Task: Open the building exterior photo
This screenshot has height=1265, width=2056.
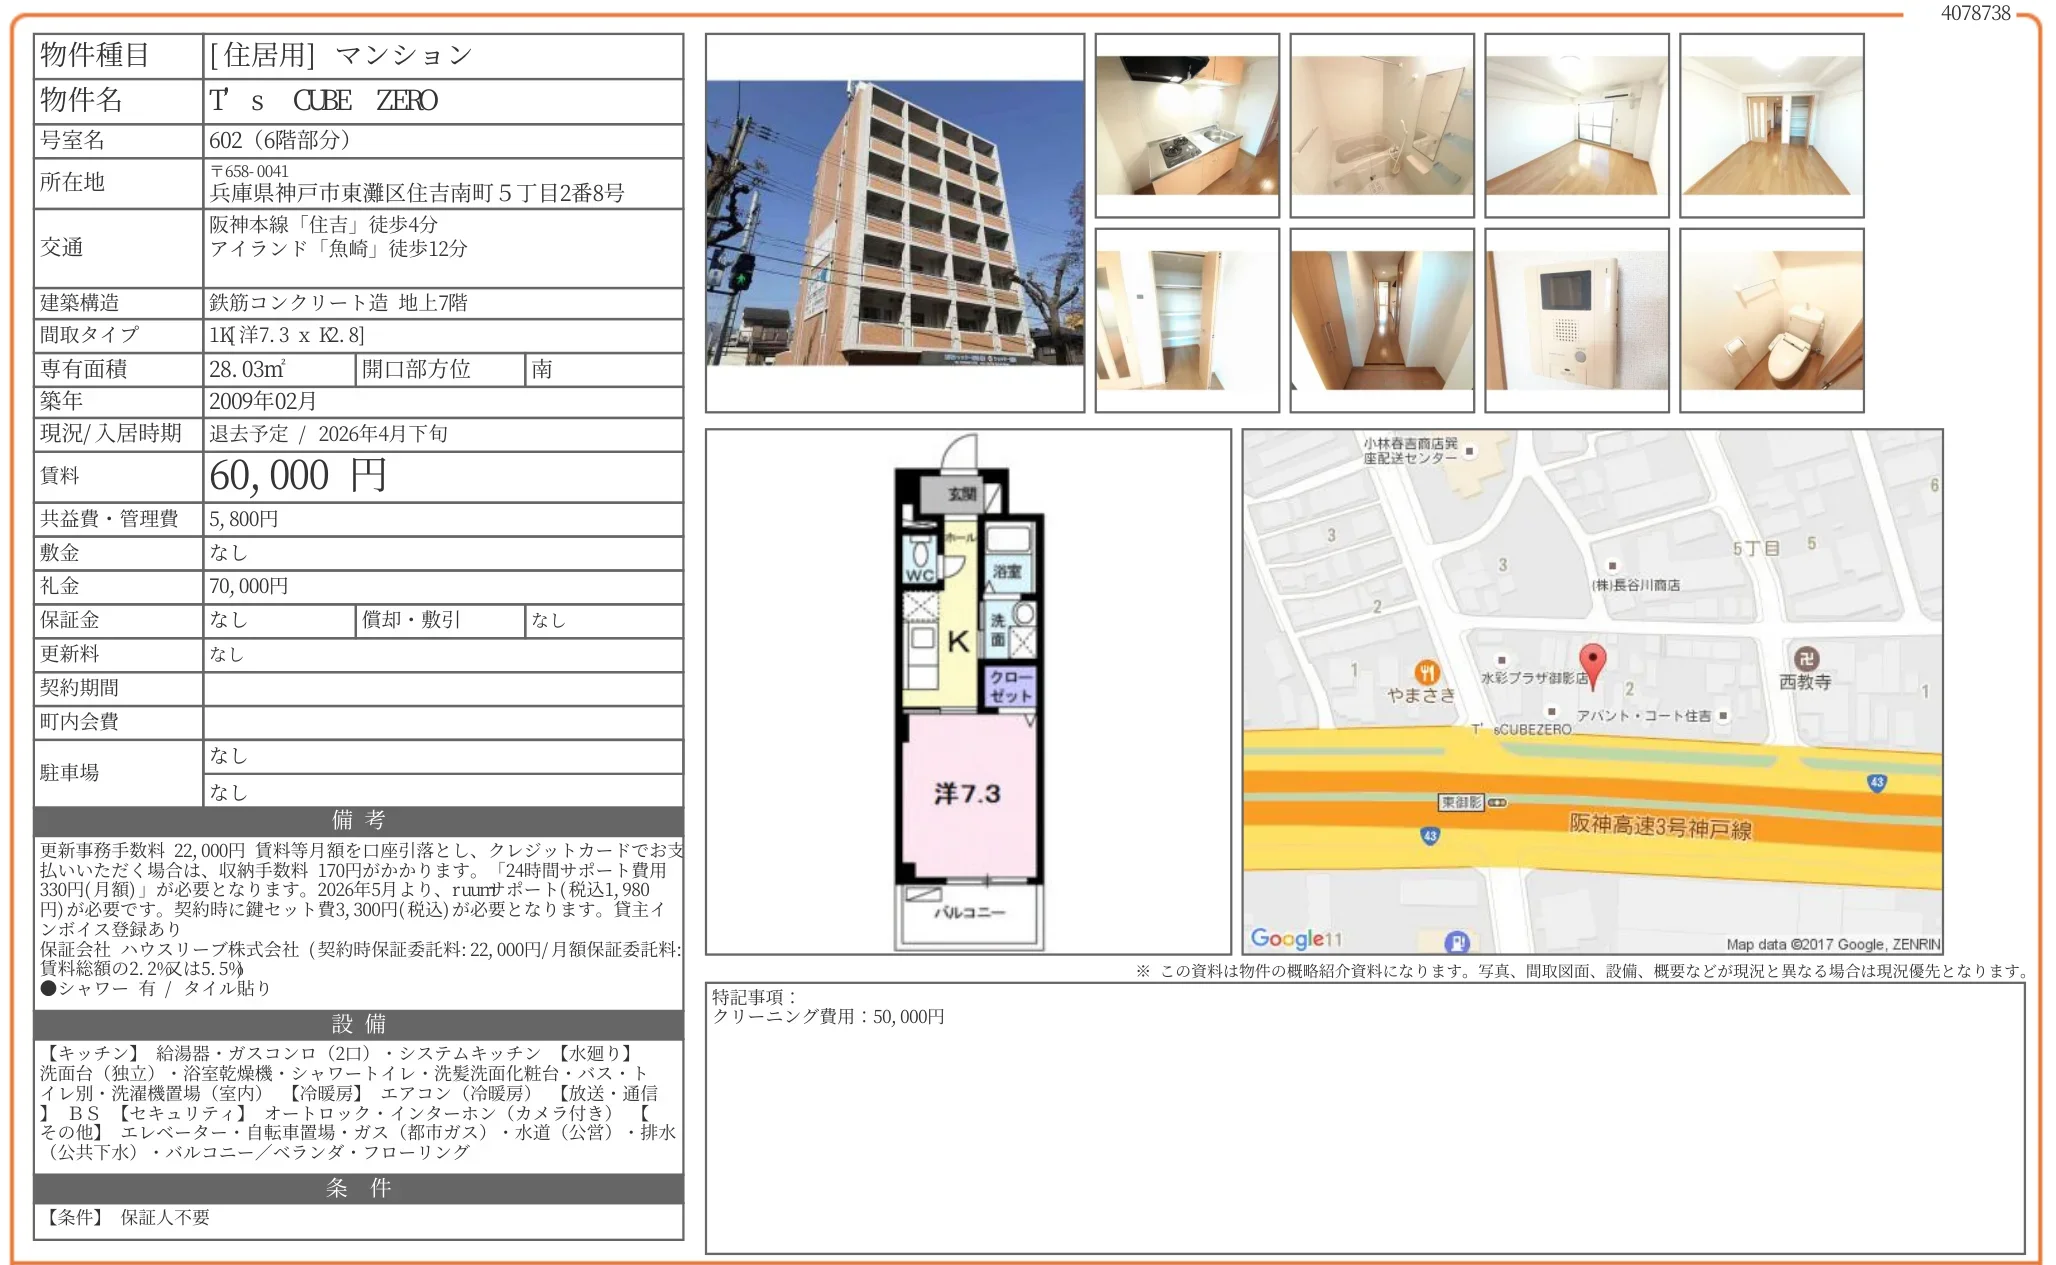Action: coord(894,223)
